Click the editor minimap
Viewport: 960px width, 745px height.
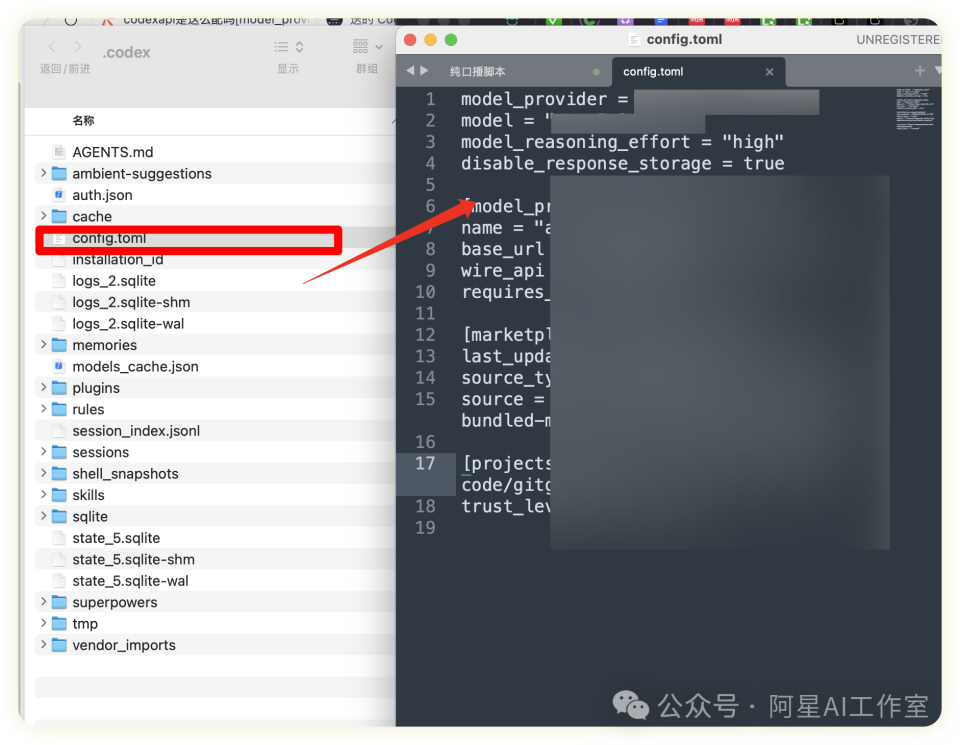pos(915,109)
